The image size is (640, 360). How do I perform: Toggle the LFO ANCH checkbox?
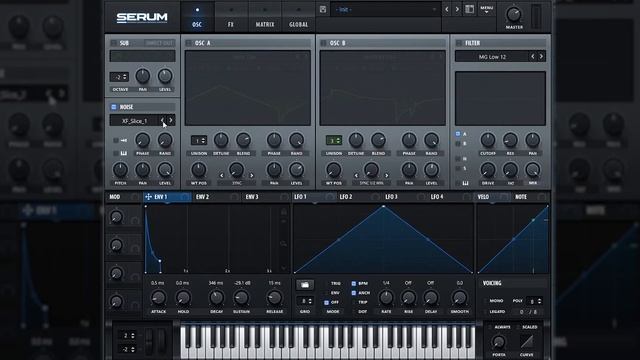pyautogui.click(x=353, y=293)
